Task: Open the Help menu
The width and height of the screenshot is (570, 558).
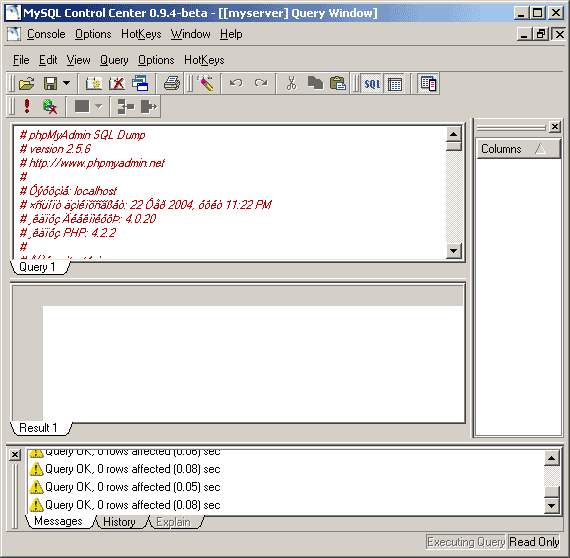Action: point(231,34)
